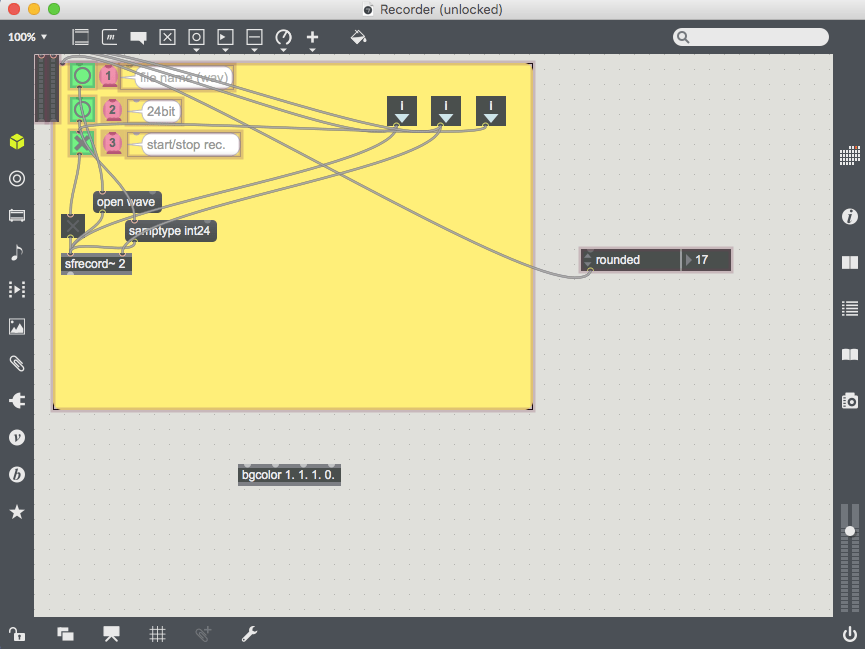Click the paint bucket Format icon
This screenshot has width=865, height=649.
[358, 38]
